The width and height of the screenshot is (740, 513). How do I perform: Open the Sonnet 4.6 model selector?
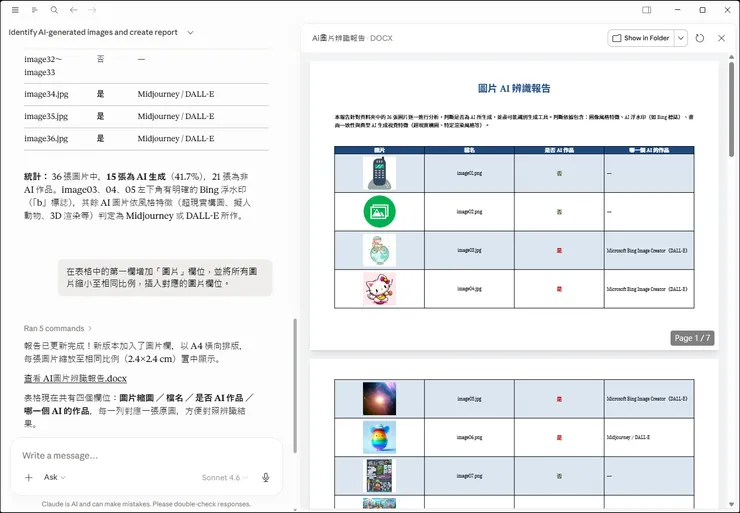tap(224, 478)
